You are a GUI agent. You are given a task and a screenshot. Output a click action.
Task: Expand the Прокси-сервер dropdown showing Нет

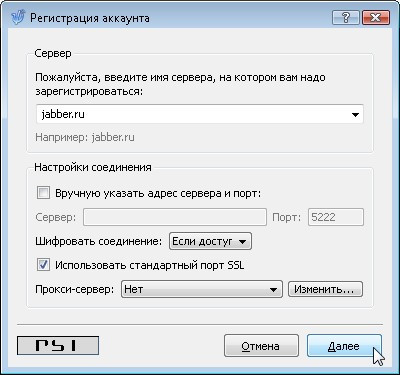pyautogui.click(x=202, y=289)
